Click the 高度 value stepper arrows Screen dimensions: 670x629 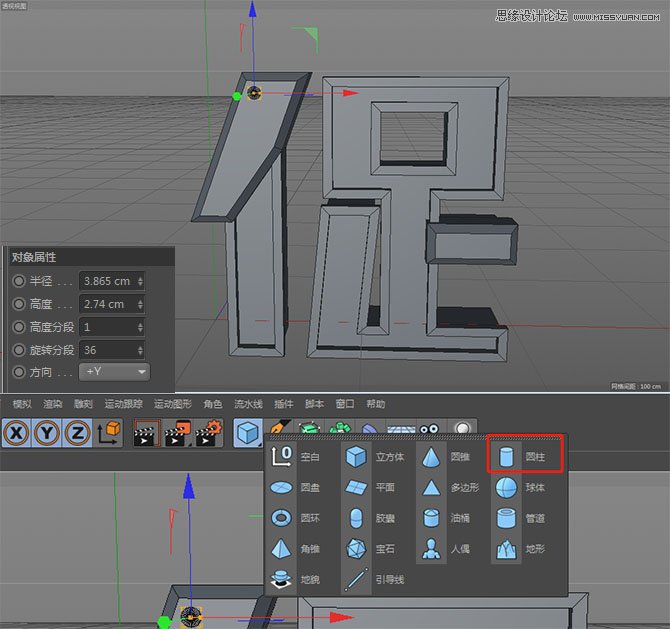pos(140,304)
